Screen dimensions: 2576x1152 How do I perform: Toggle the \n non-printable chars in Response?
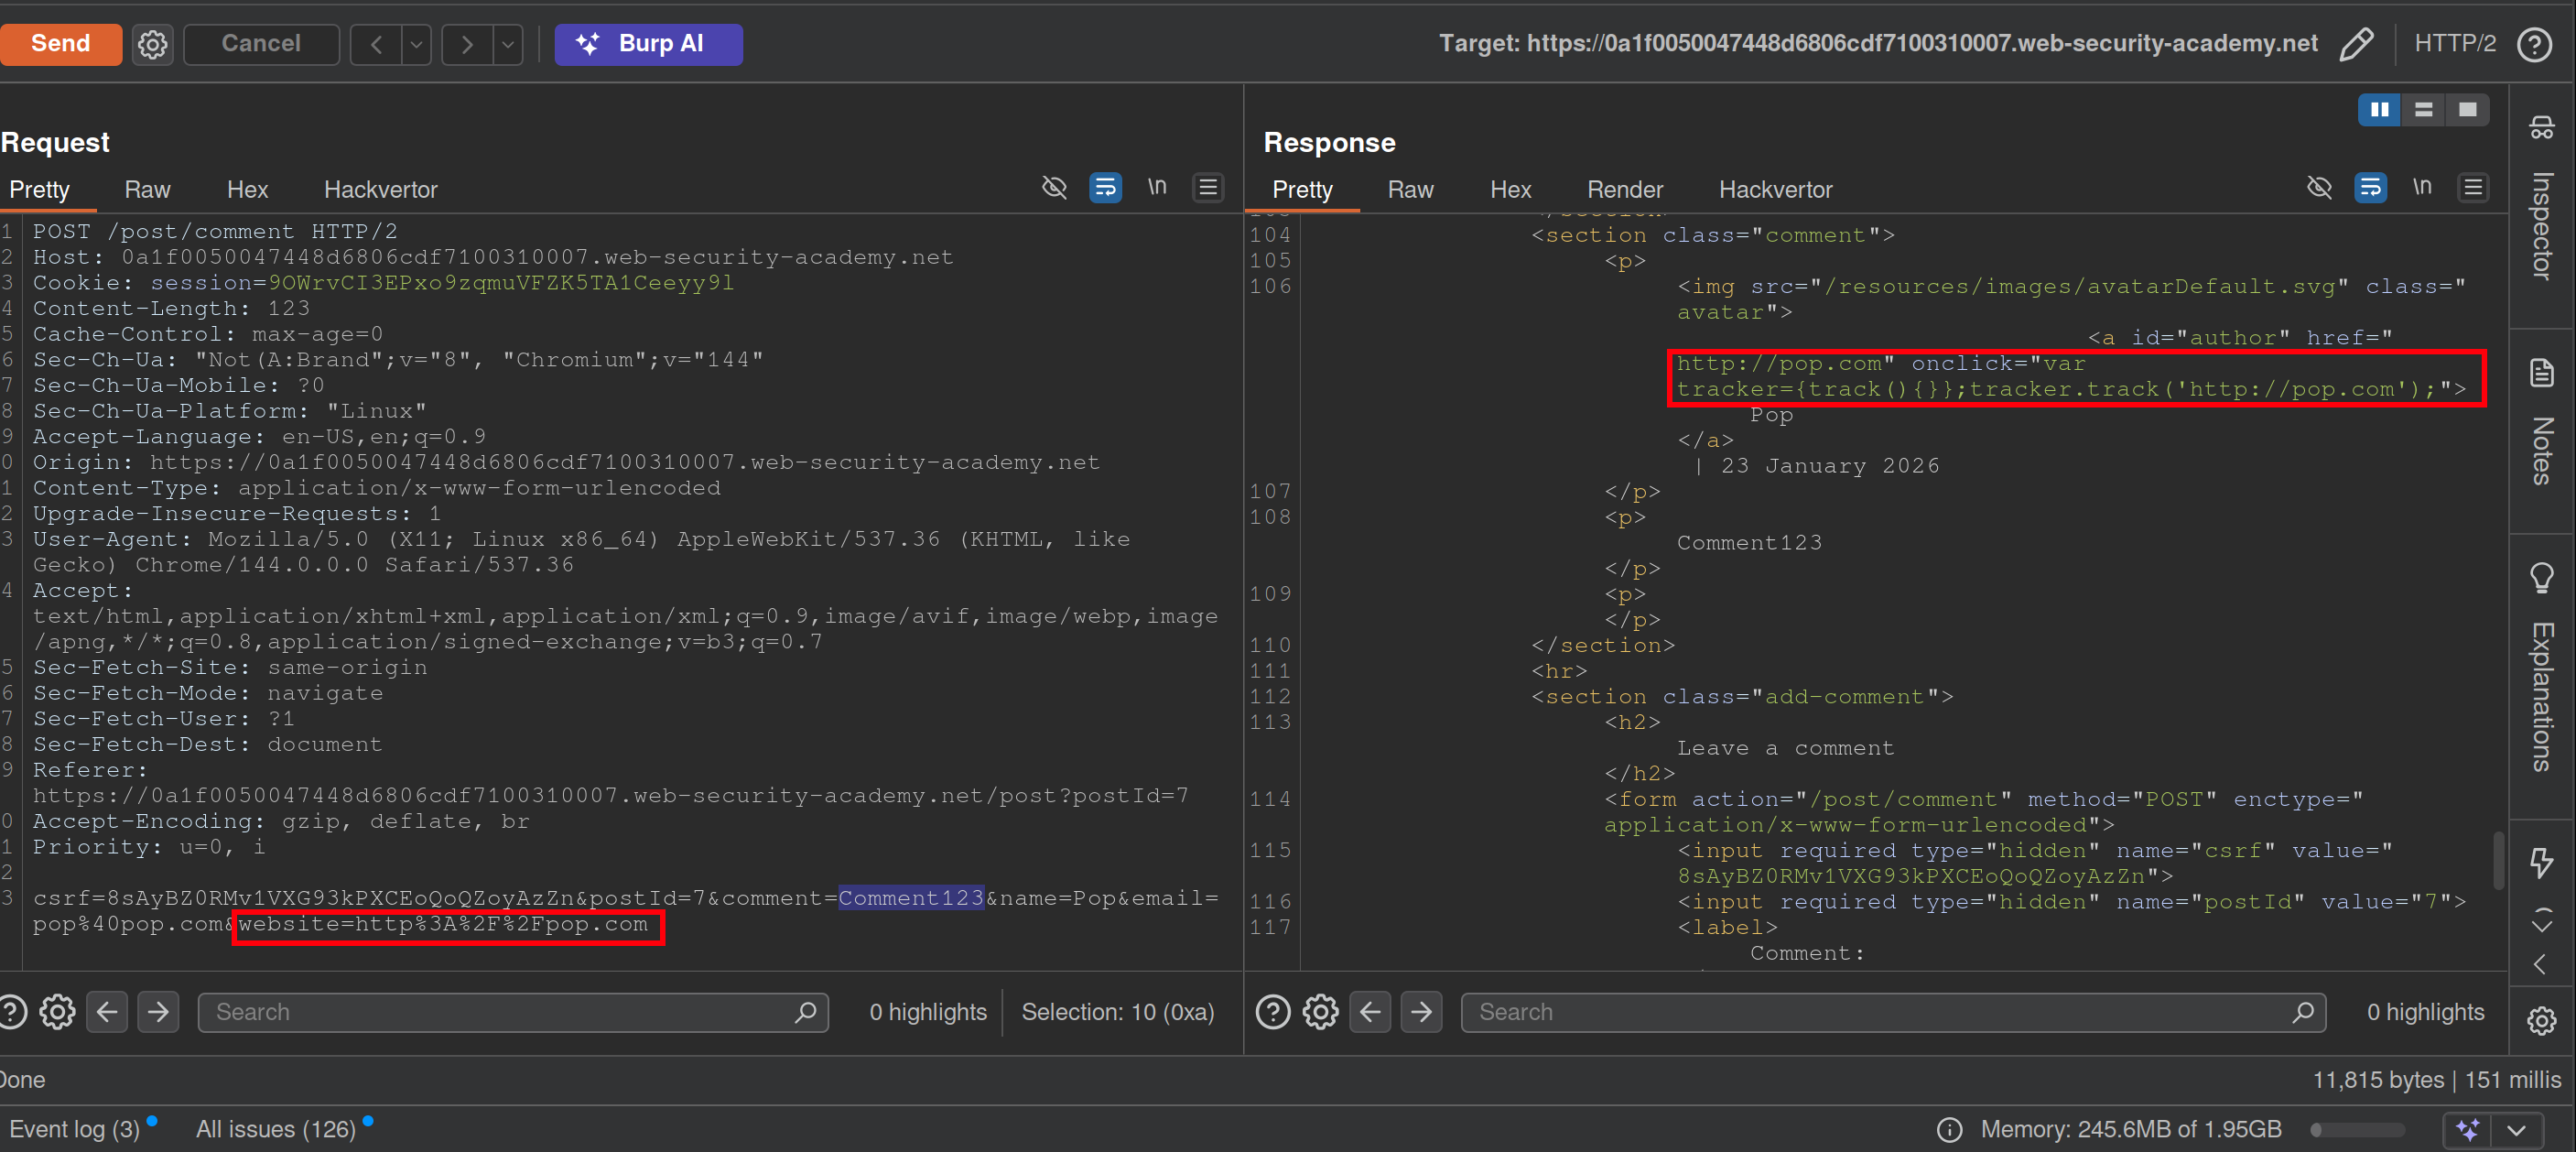pos(2421,188)
